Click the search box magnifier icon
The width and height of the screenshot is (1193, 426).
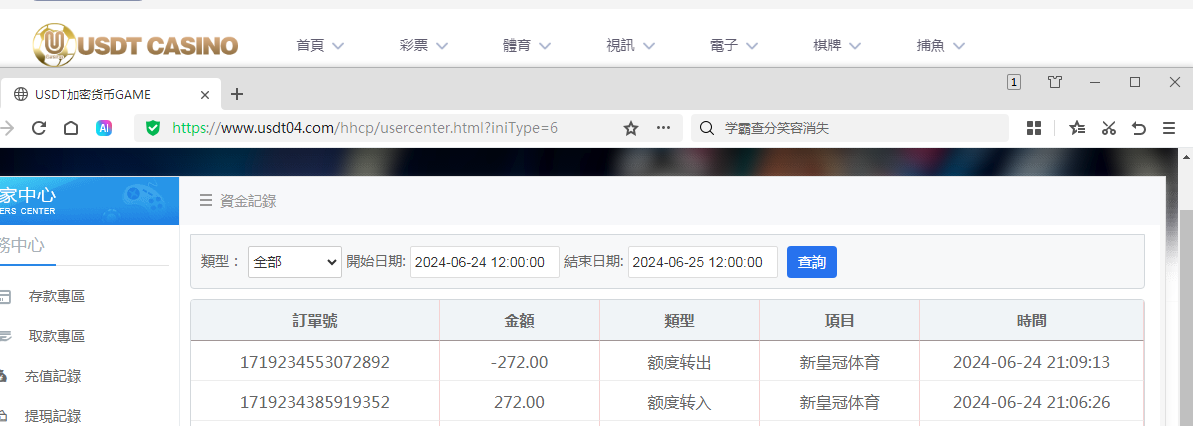point(706,128)
